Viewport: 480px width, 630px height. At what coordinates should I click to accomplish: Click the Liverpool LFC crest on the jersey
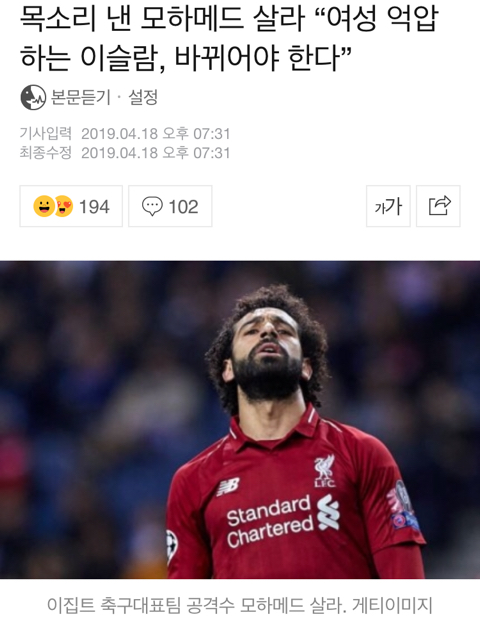point(325,470)
